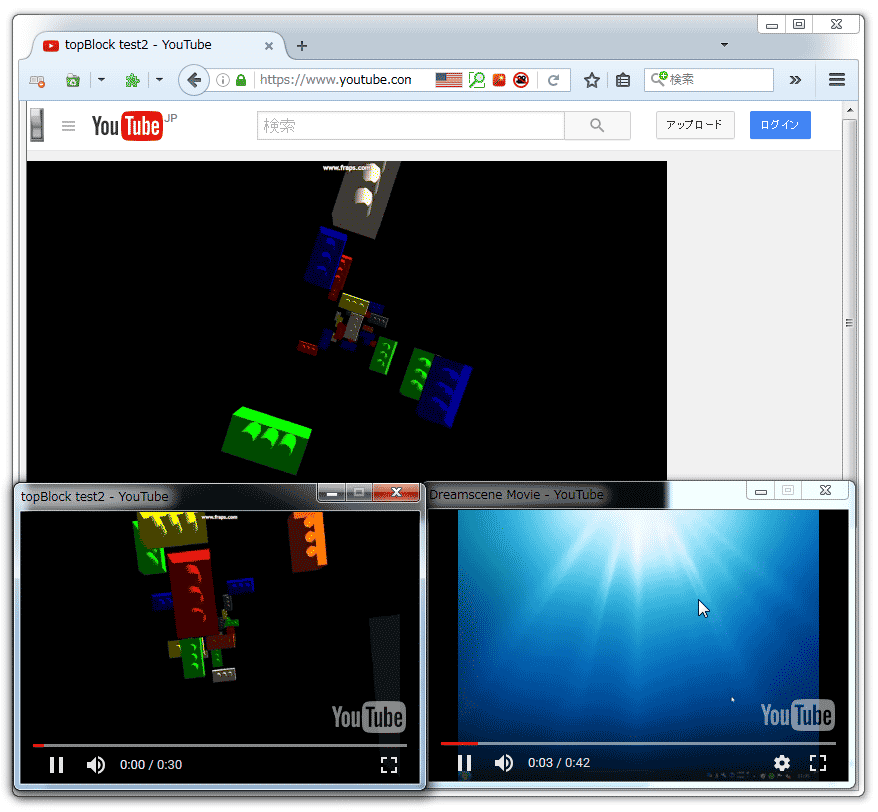Show site information via the circled i icon
The image size is (878, 812).
pos(223,80)
